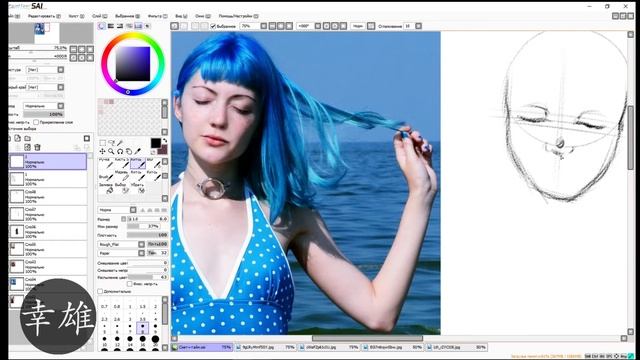Switch to the active .sai document tab
Viewport: 640px width, 360px height.
(x=202, y=347)
